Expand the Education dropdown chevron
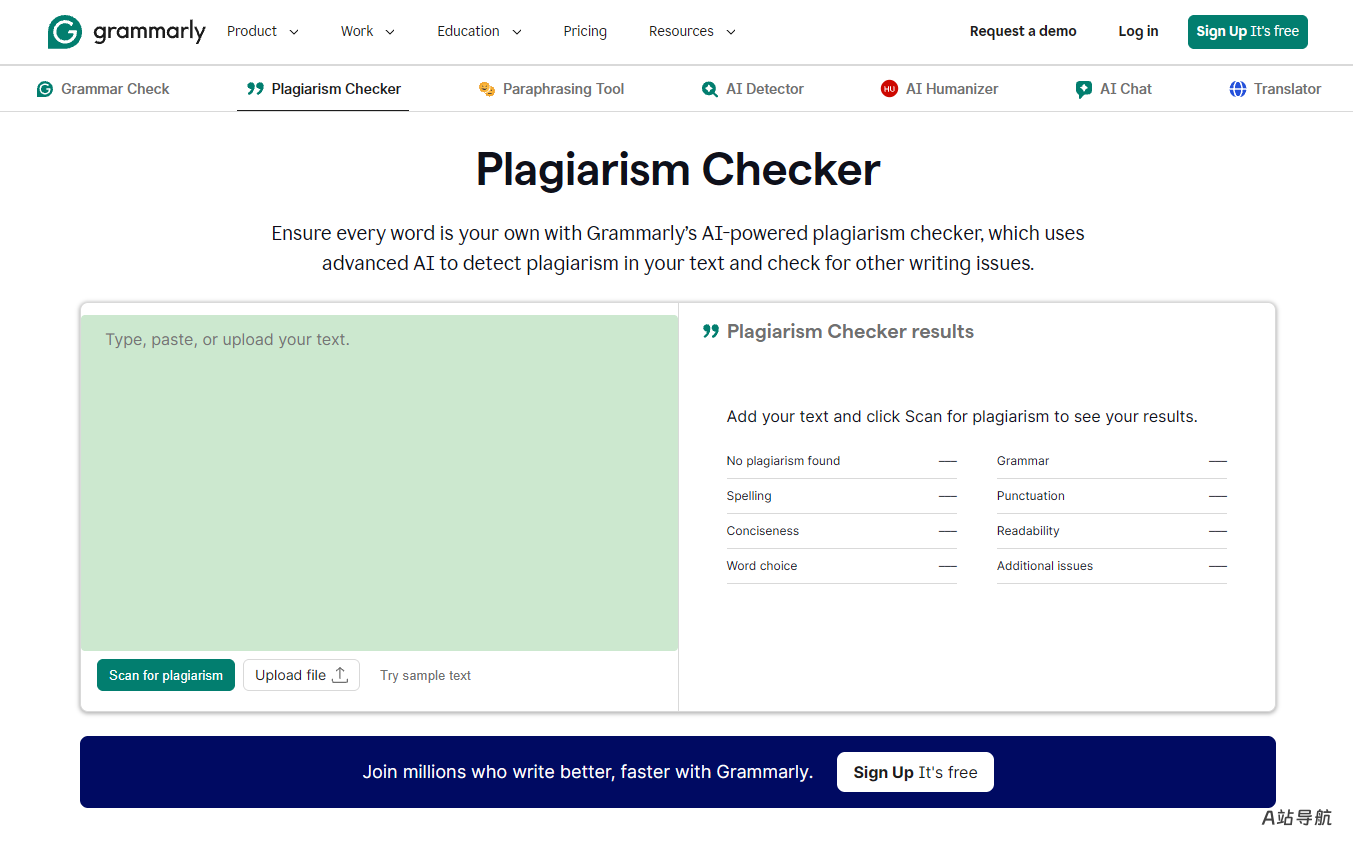The height and width of the screenshot is (861, 1353). [517, 32]
